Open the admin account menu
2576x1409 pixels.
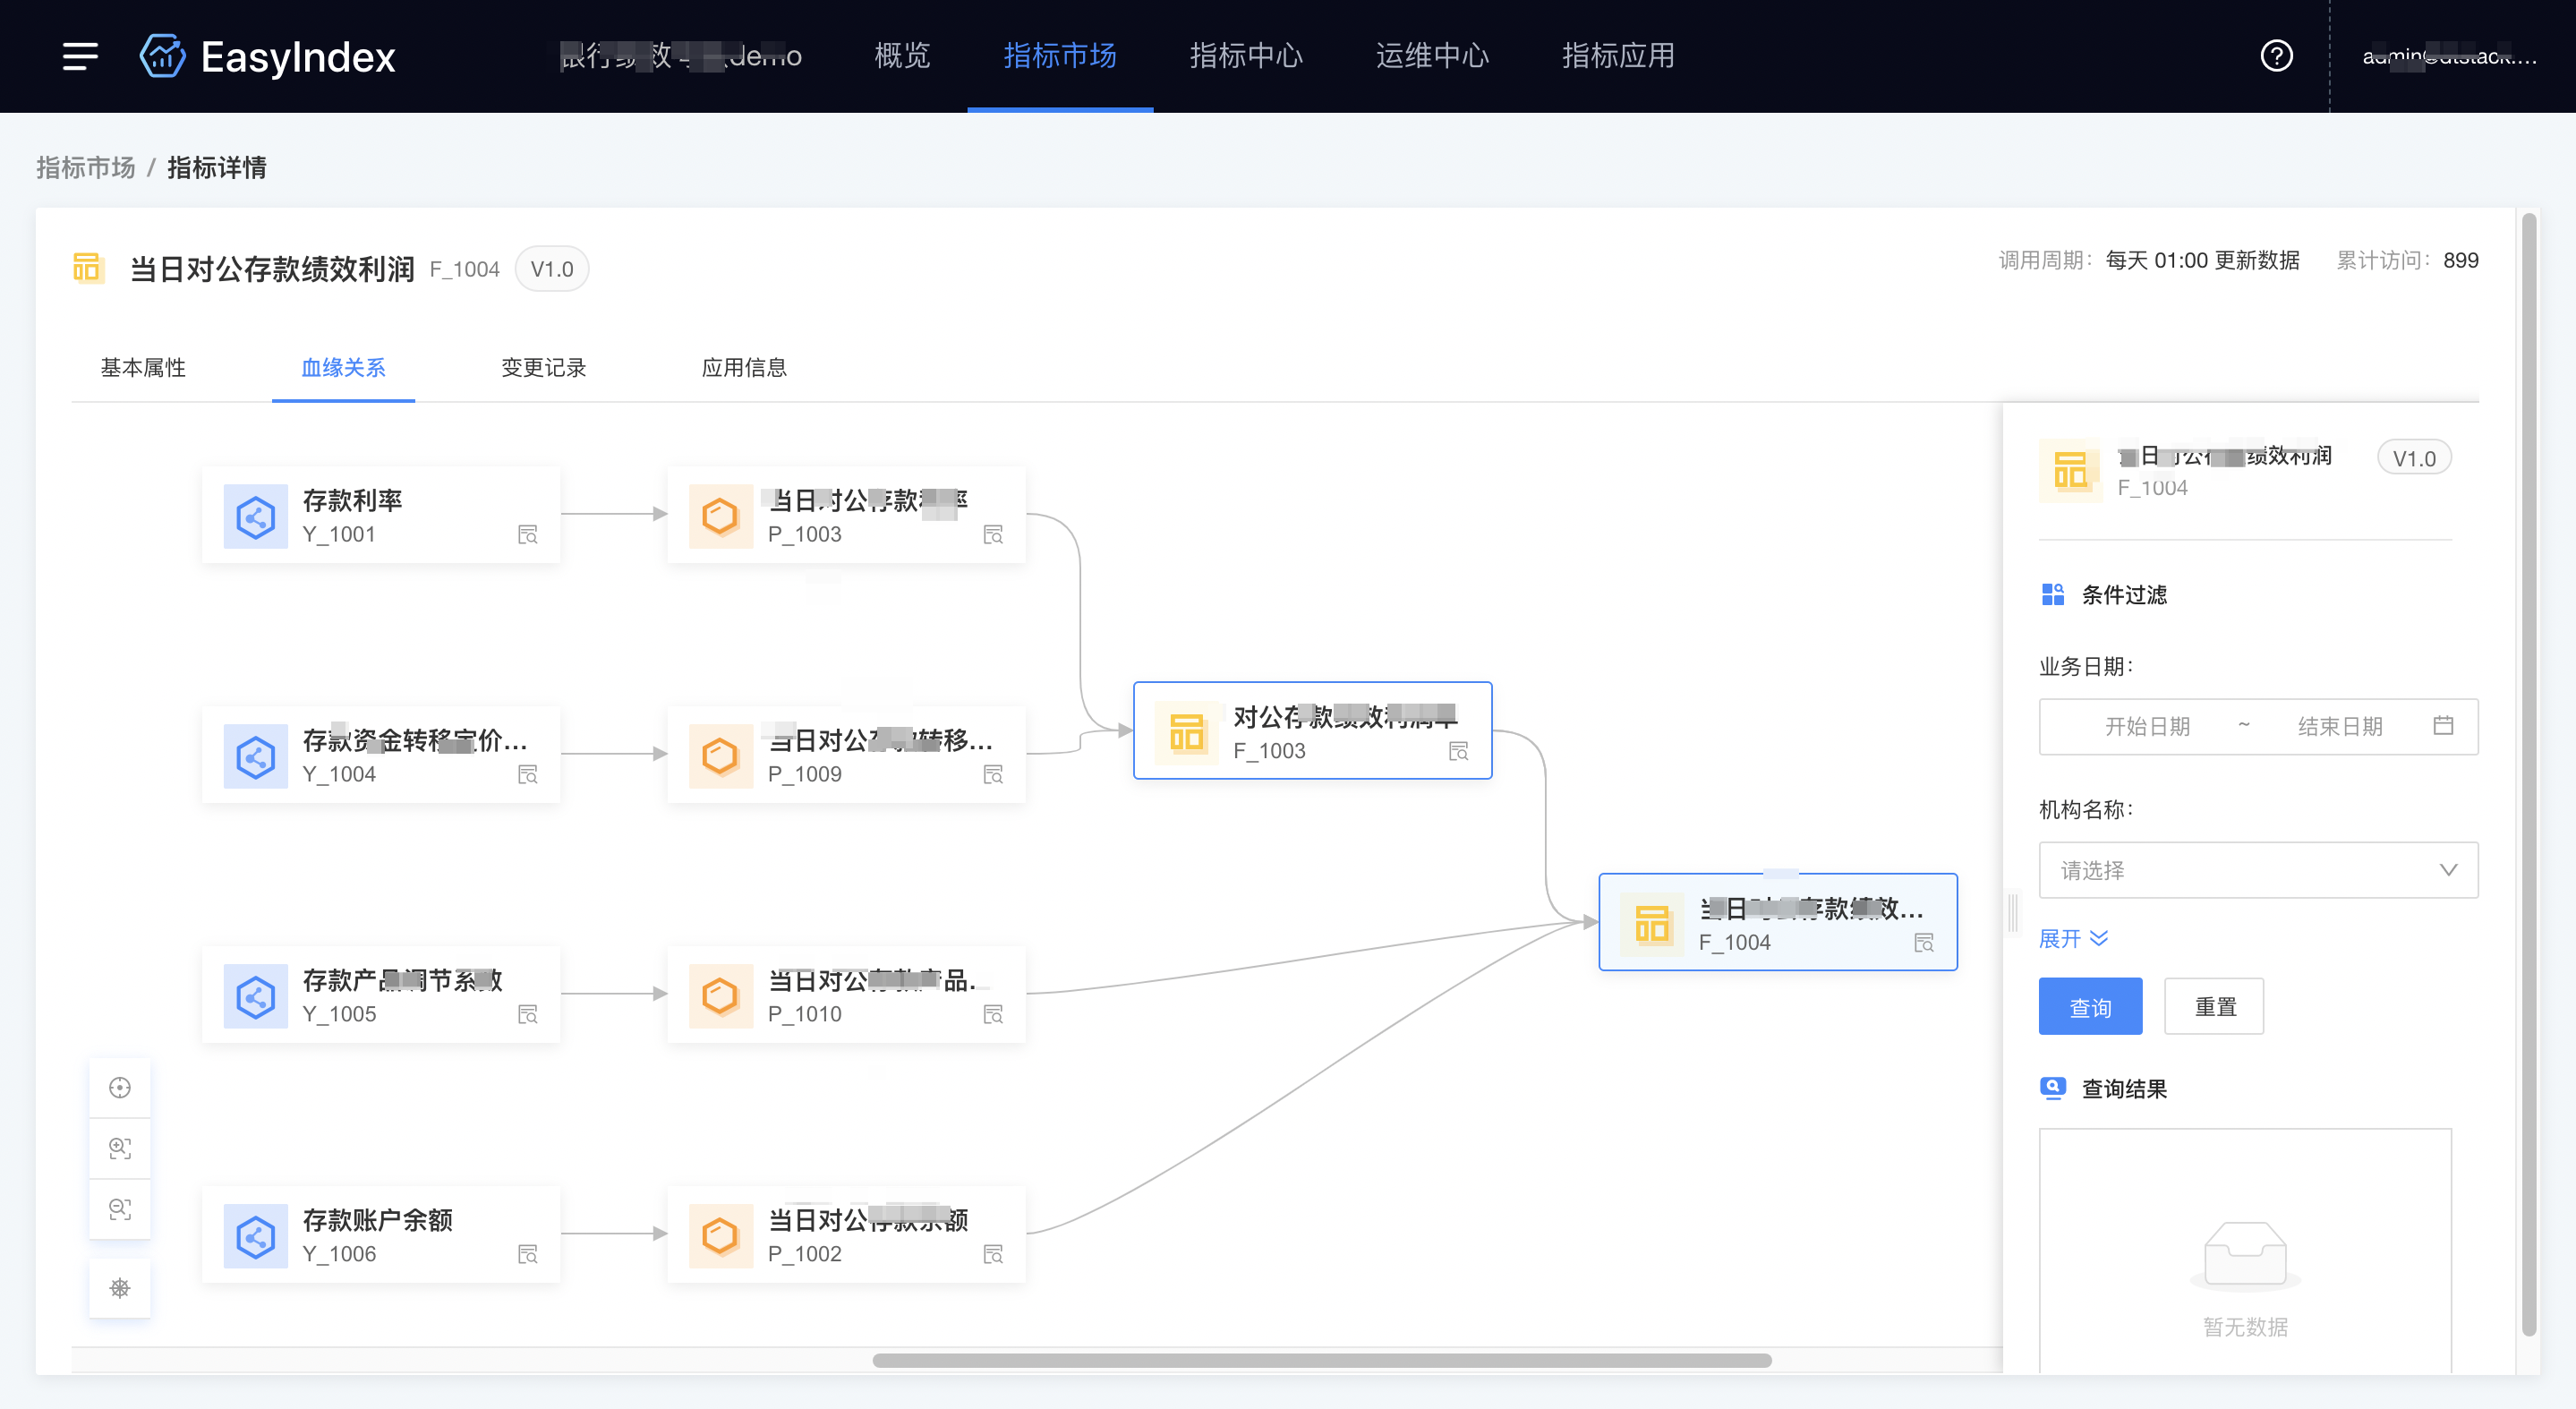tap(2449, 56)
